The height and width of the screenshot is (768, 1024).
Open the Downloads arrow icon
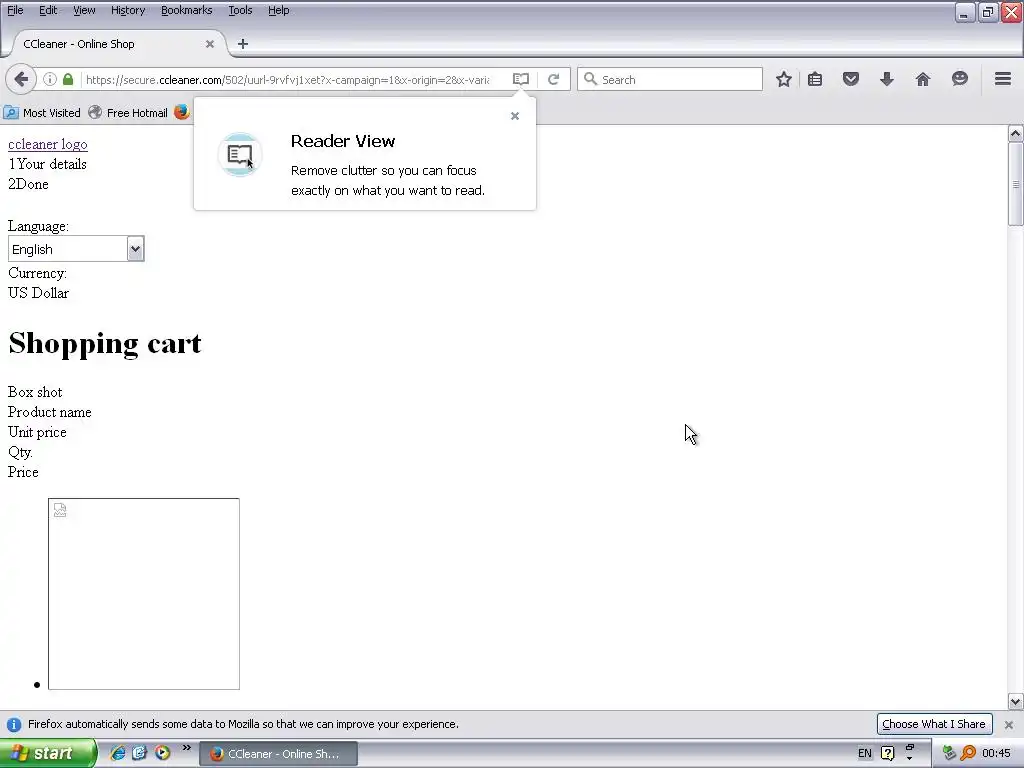pyautogui.click(x=887, y=80)
